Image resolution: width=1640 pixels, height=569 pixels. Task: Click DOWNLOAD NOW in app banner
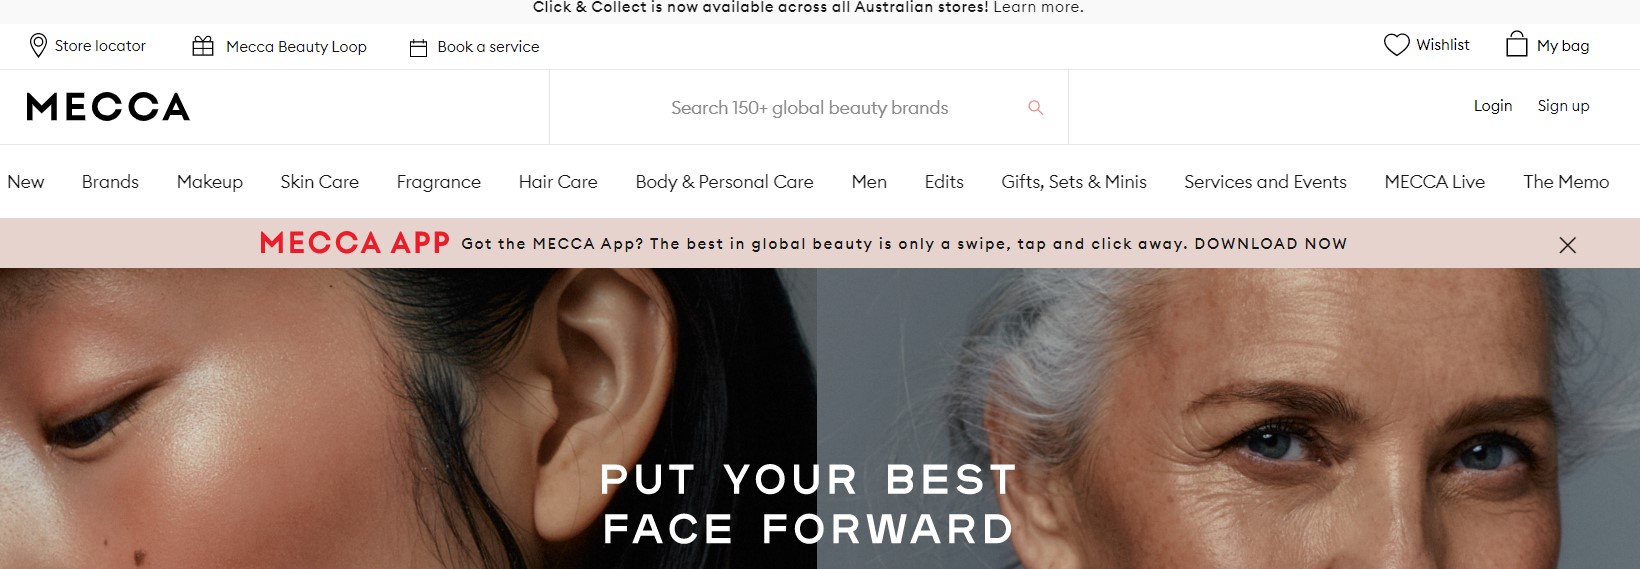tap(1270, 244)
